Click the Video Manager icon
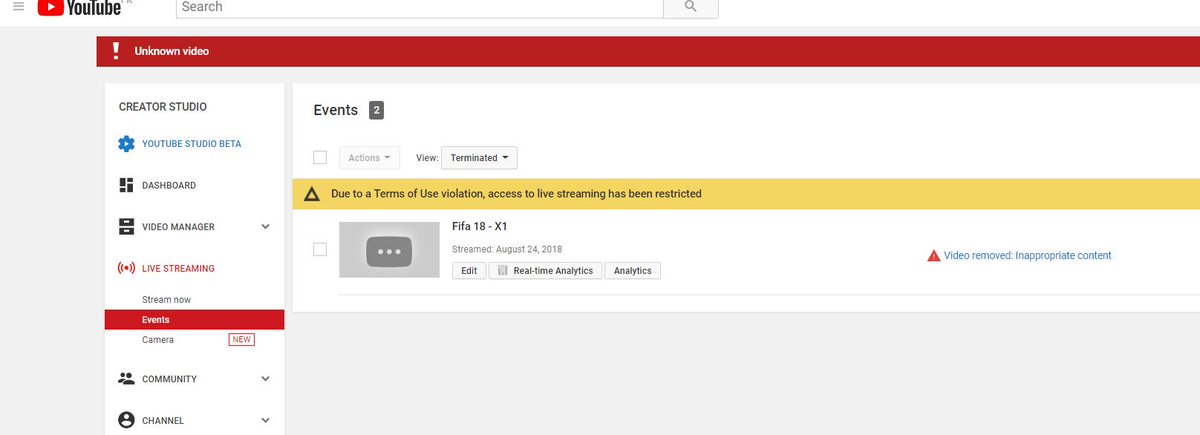This screenshot has height=435, width=1200. (126, 226)
